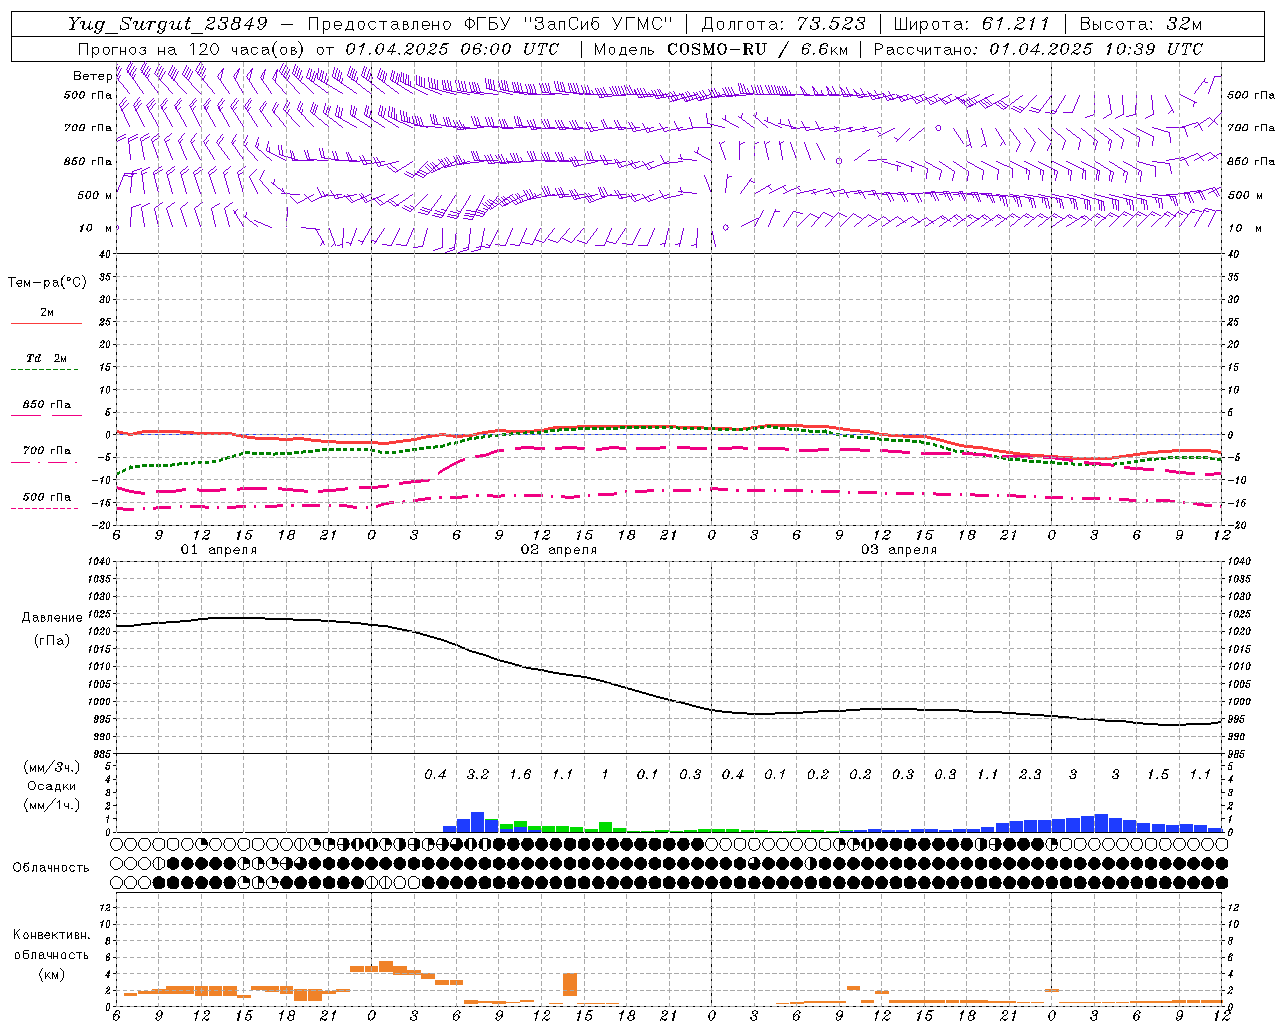This screenshot has height=1024, width=1280.
Task: Click the 2.3 precipitation total value
Action: tap(1030, 774)
